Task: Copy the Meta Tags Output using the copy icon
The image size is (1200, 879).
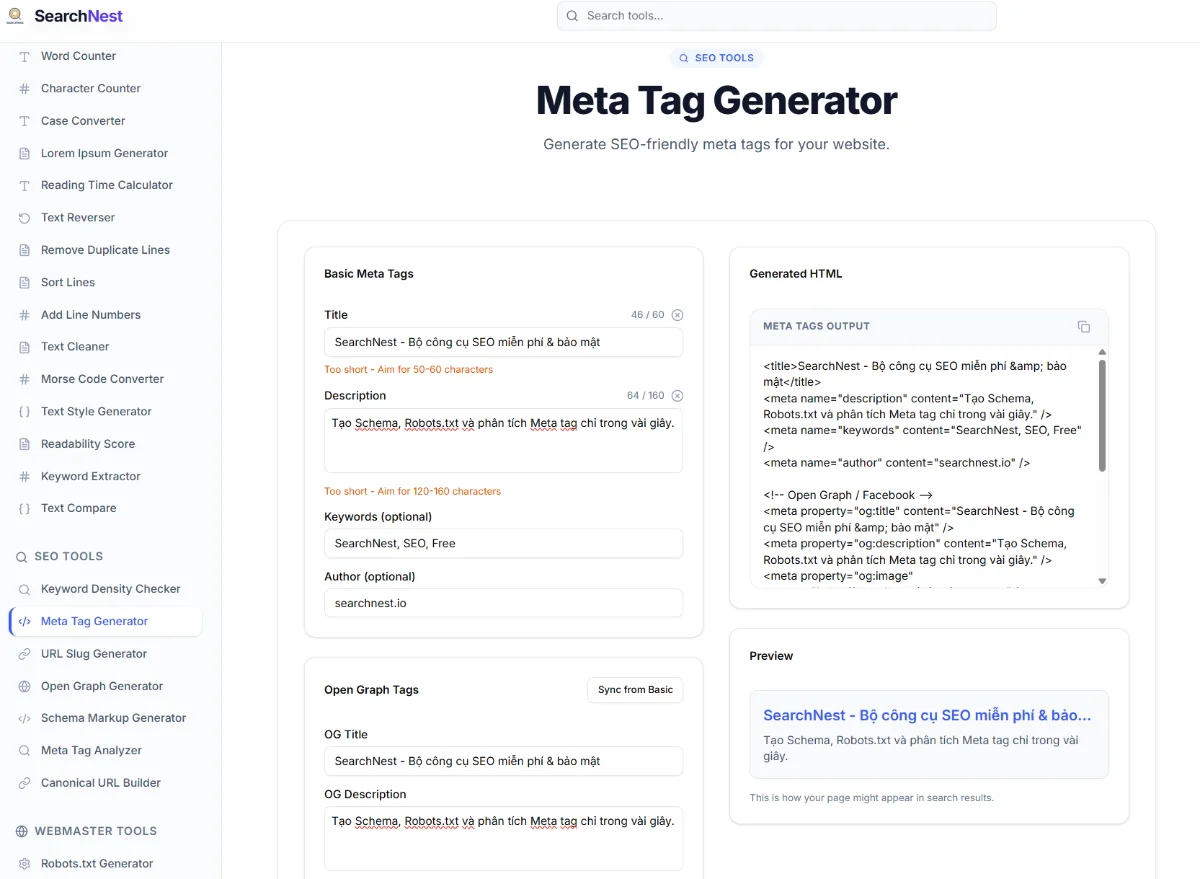Action: pyautogui.click(x=1084, y=326)
